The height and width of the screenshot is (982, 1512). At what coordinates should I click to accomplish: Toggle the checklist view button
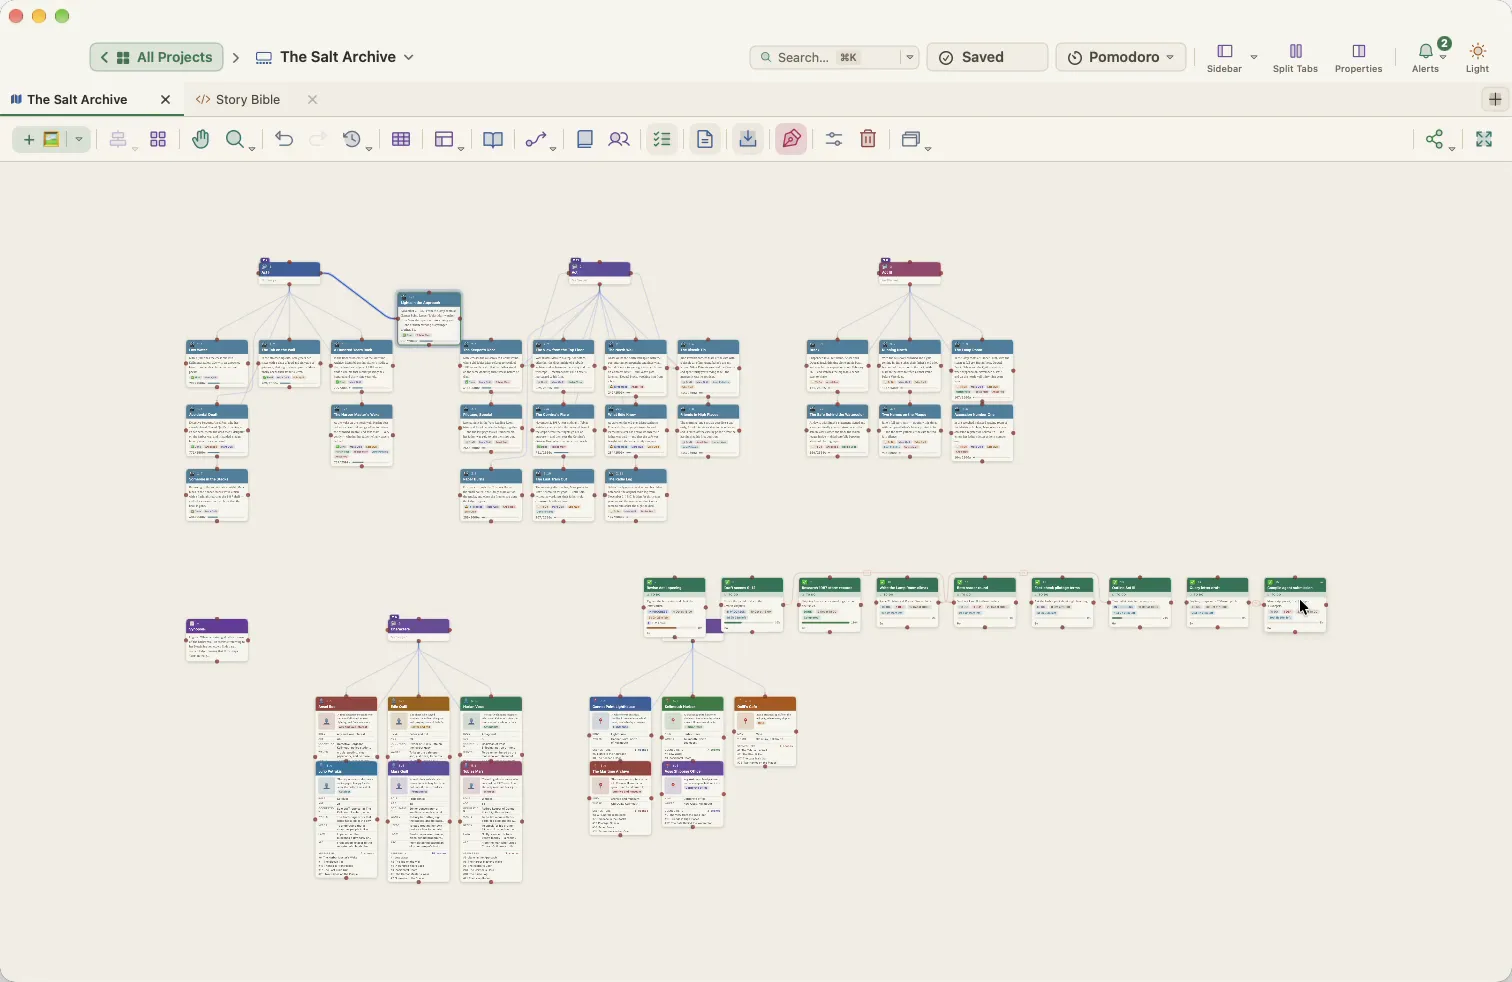(x=662, y=140)
